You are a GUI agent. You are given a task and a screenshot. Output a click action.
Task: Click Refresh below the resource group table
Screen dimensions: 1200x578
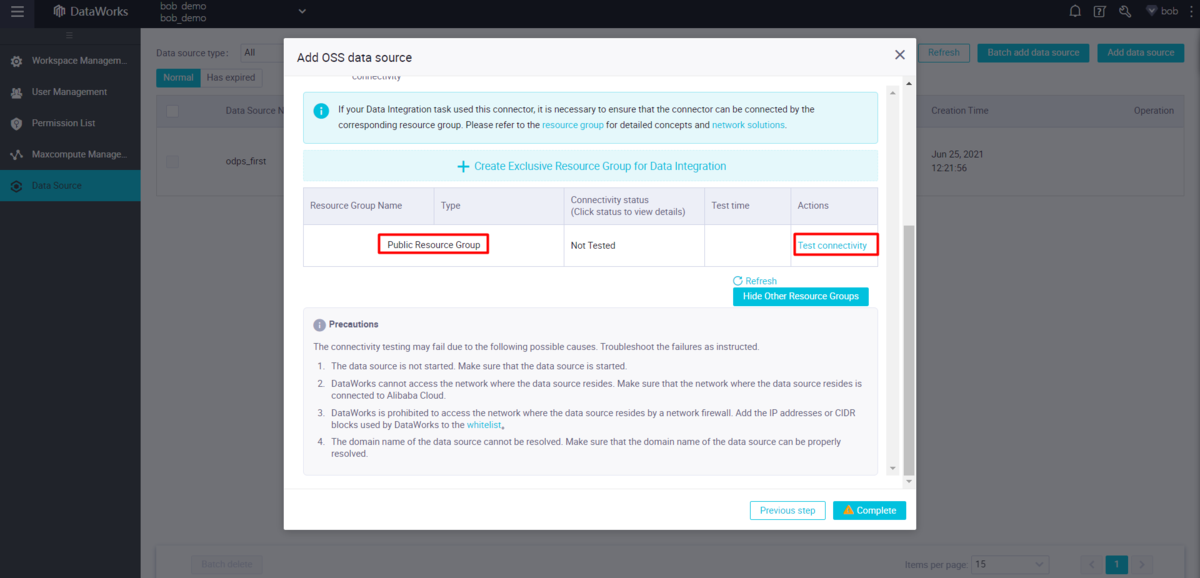[755, 281]
